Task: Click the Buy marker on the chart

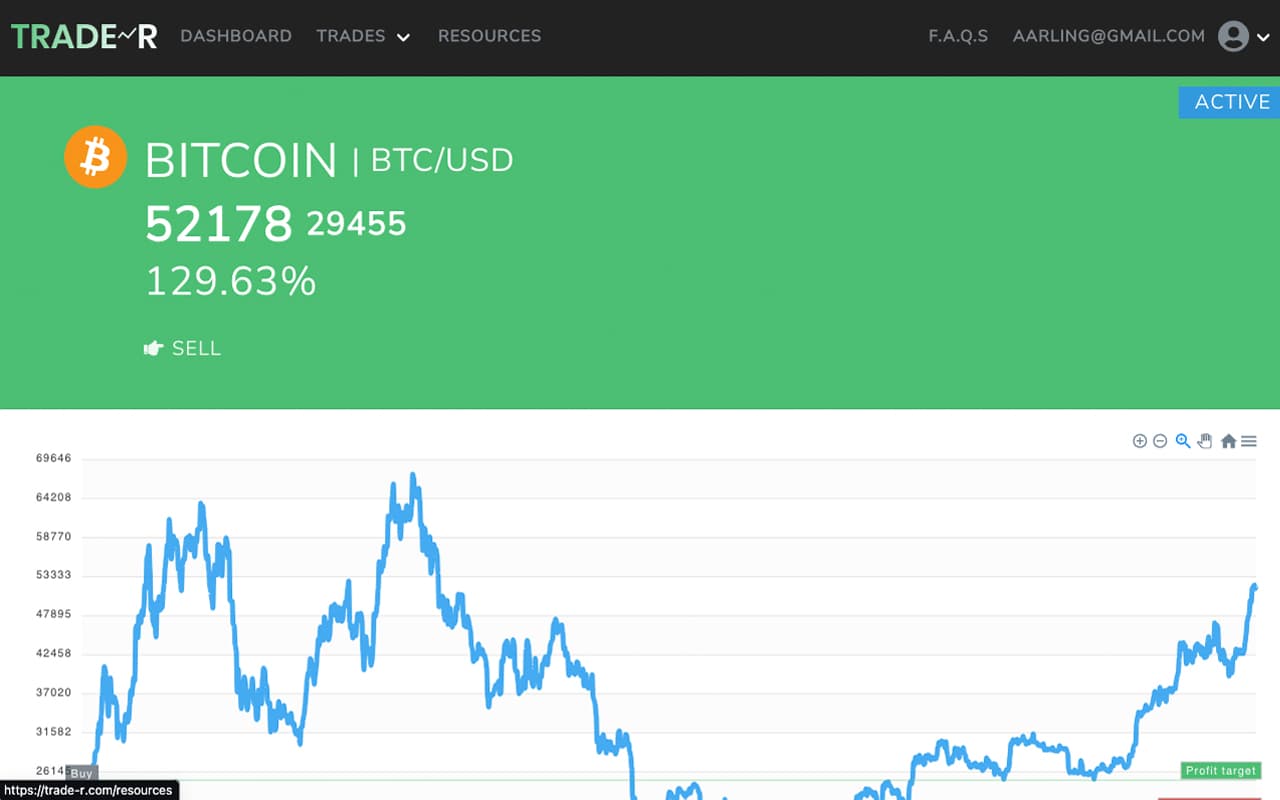Action: point(82,773)
